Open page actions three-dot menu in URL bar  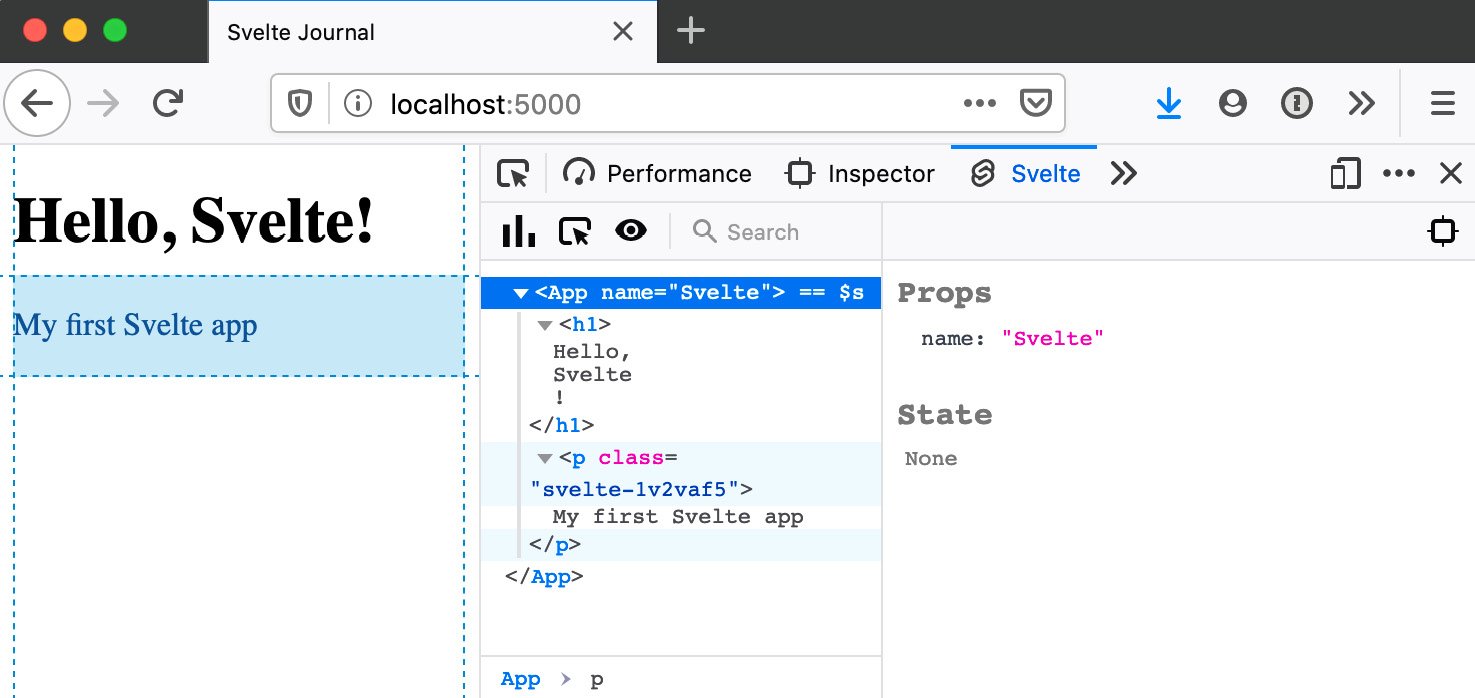[x=979, y=103]
